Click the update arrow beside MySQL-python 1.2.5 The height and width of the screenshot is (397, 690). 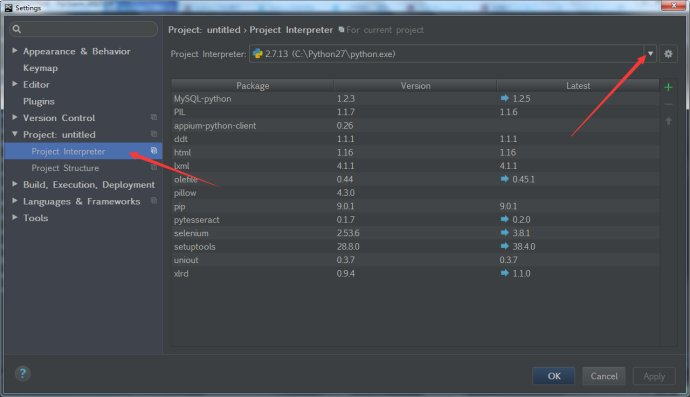[x=504, y=98]
